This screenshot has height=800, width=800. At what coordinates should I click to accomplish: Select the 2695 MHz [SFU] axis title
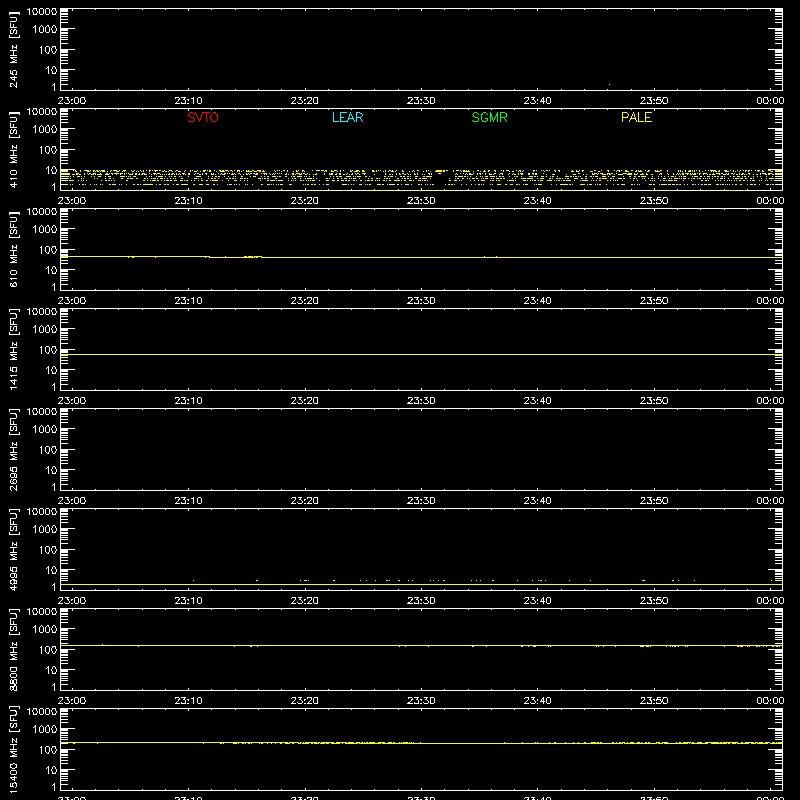tap(13, 450)
